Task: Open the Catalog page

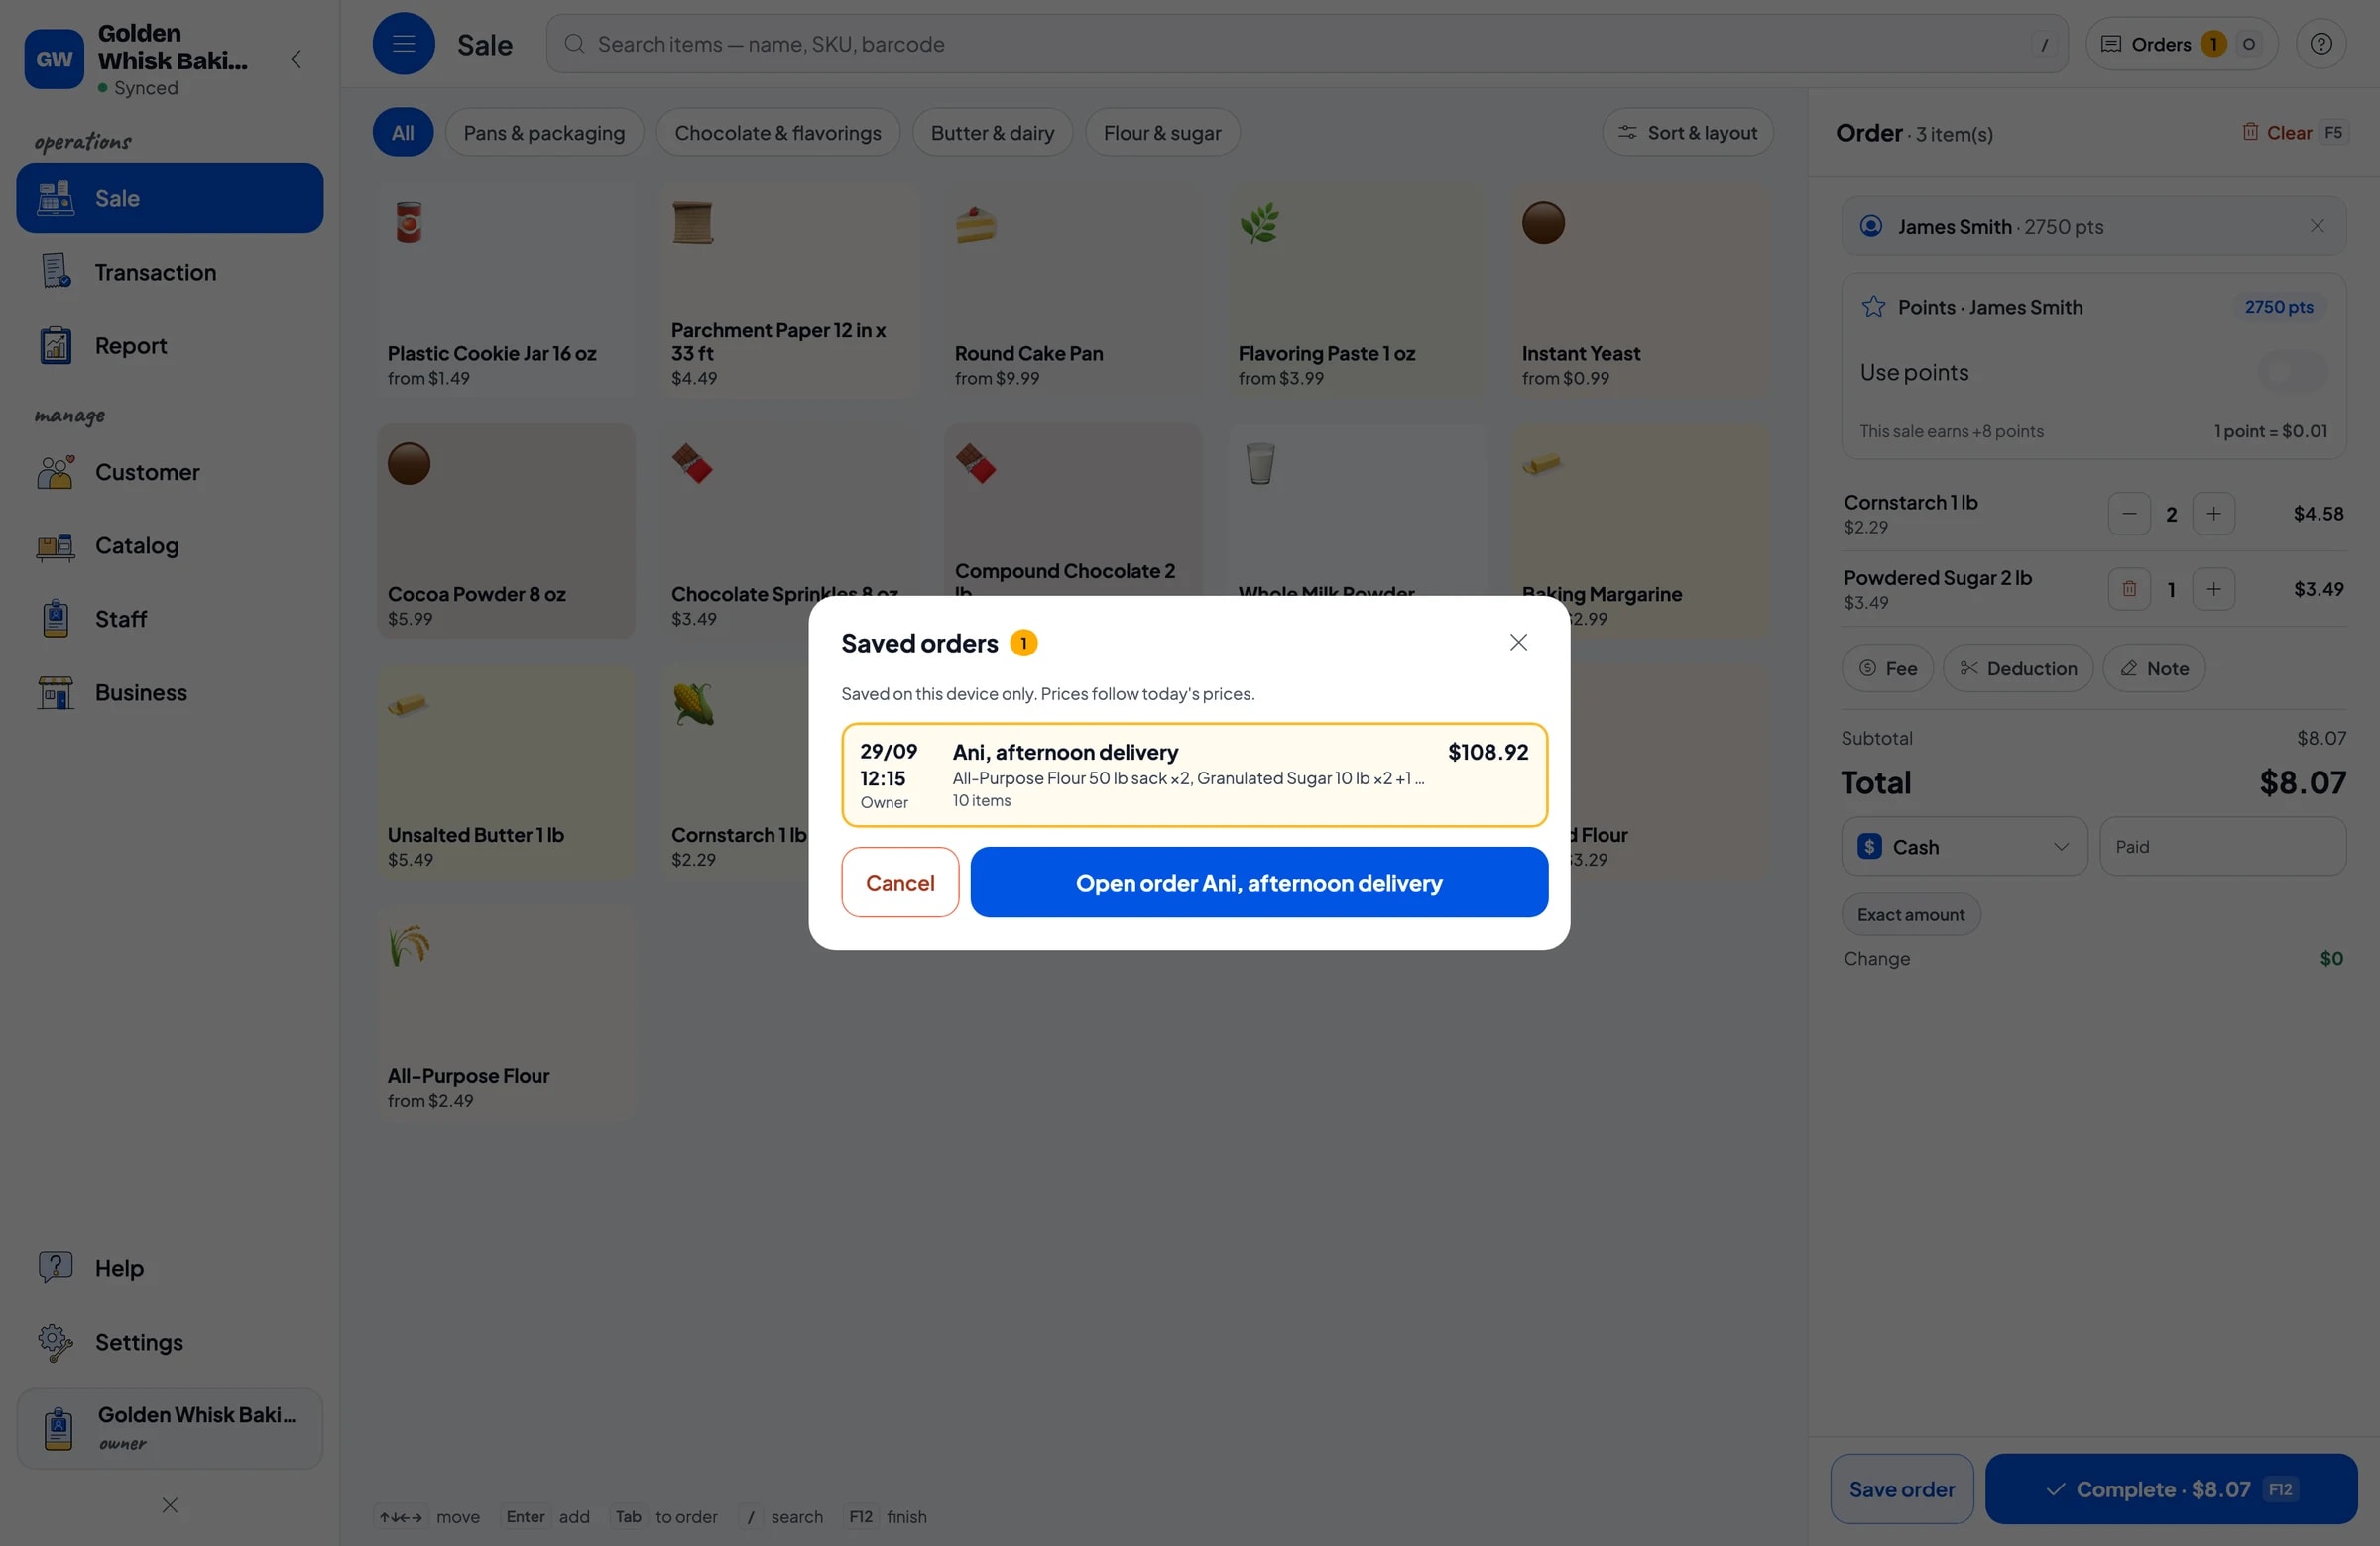Action: [169, 545]
